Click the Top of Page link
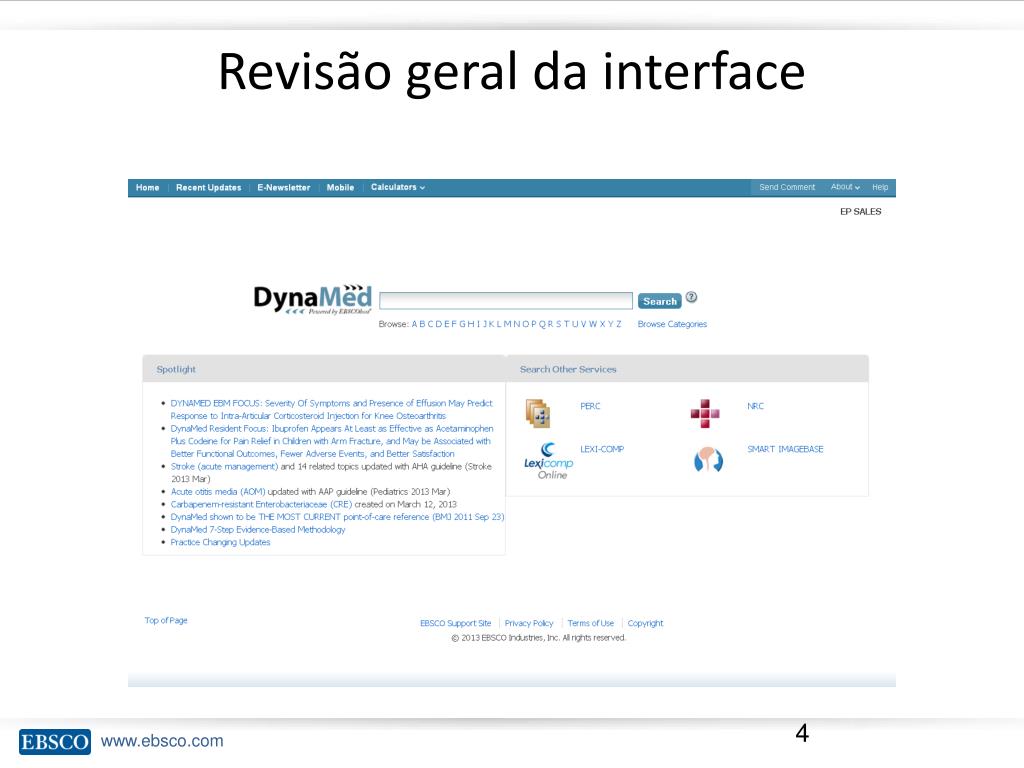This screenshot has height=768, width=1024. (166, 620)
